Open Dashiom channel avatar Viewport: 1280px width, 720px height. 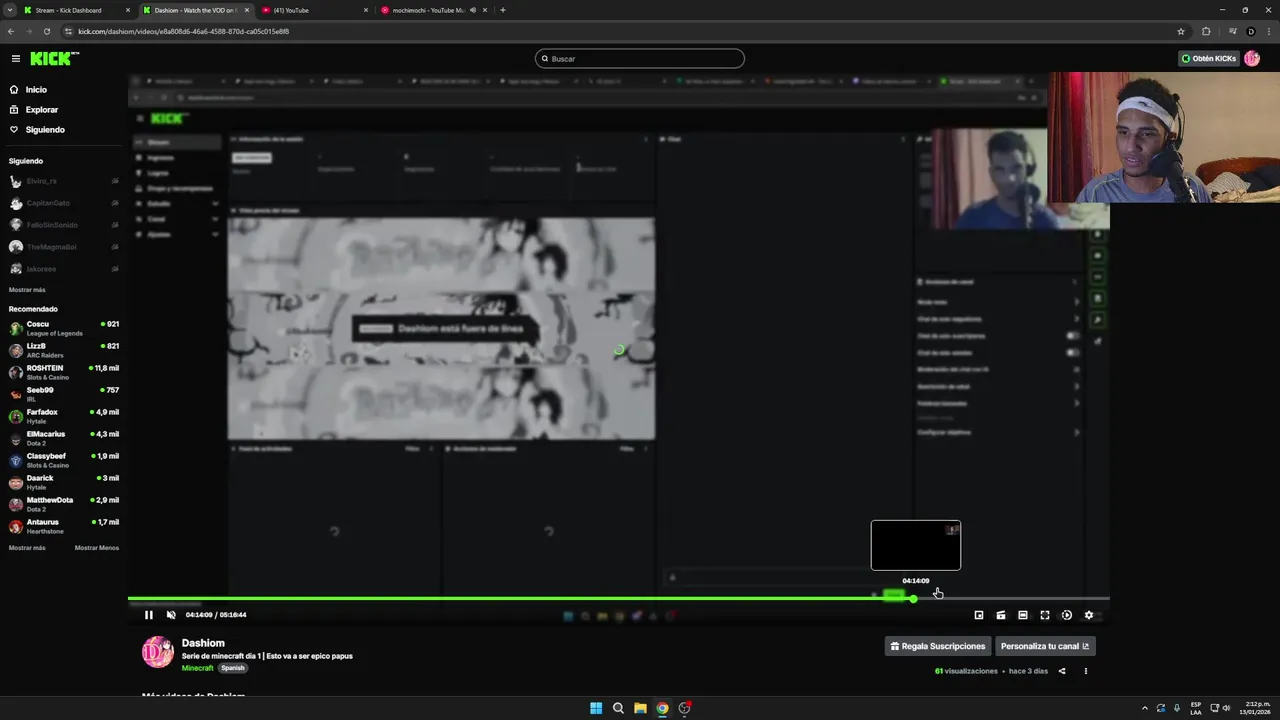(158, 652)
